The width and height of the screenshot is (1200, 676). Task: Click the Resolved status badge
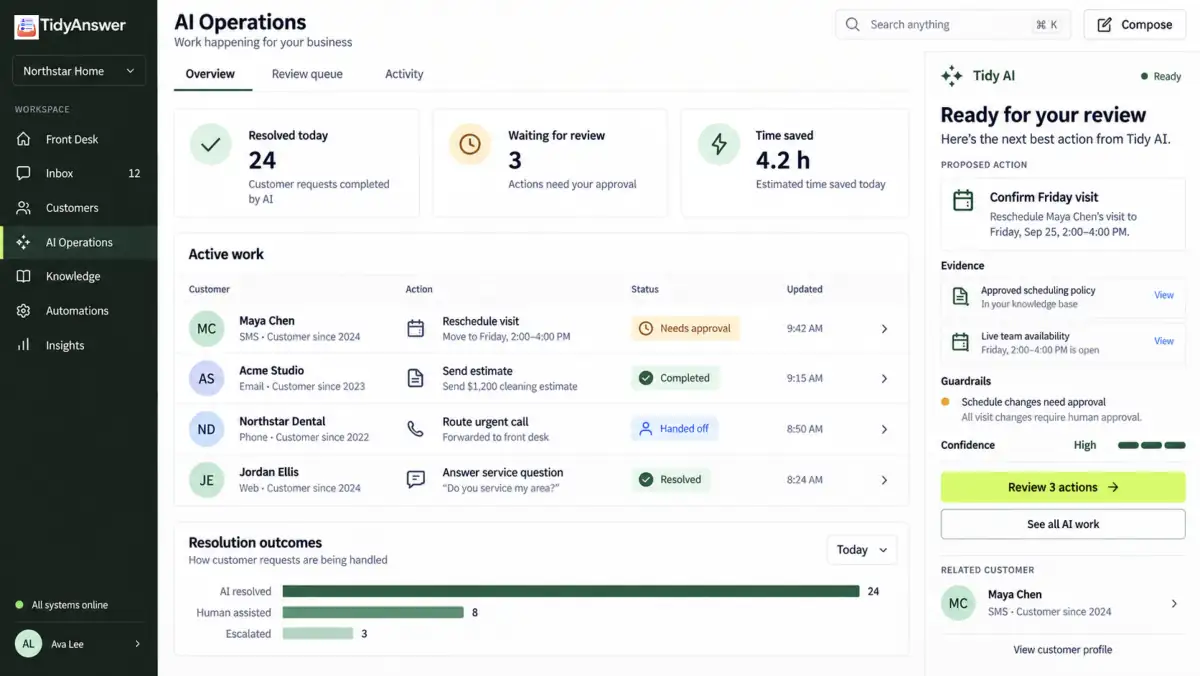pyautogui.click(x=670, y=479)
